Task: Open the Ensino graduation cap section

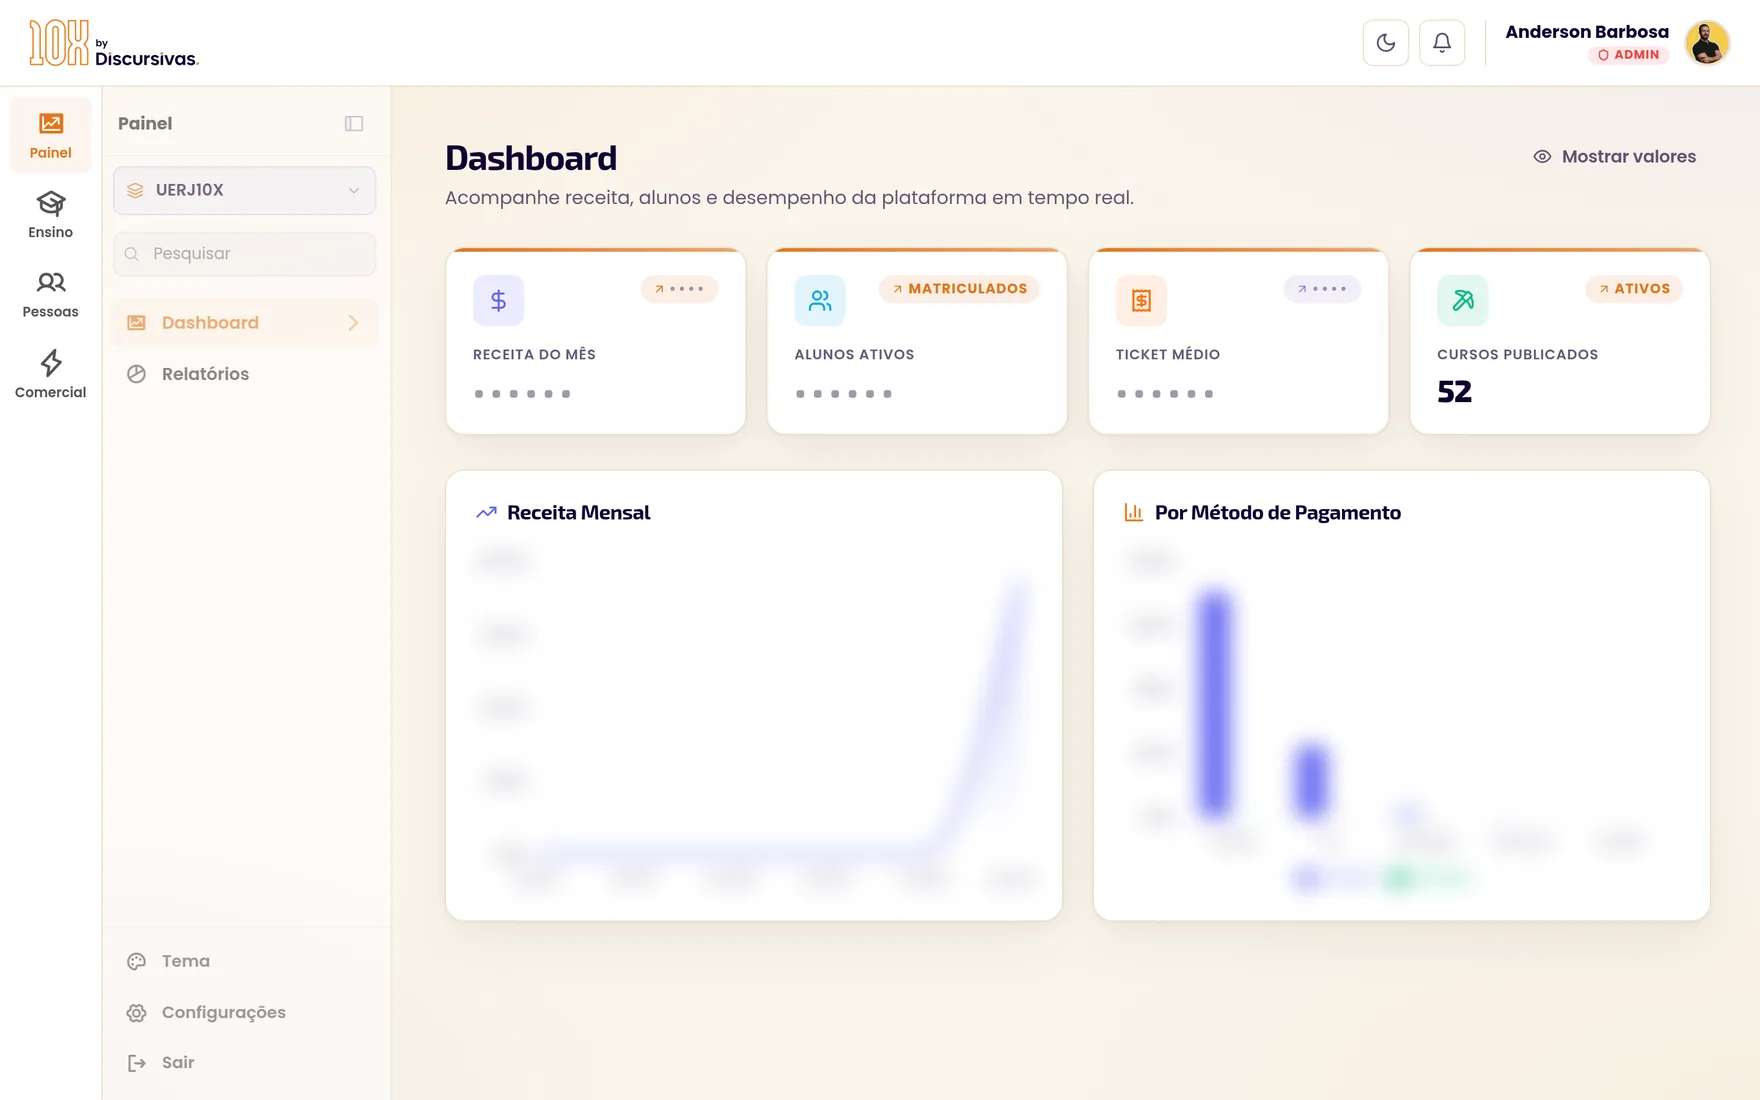Action: (50, 215)
